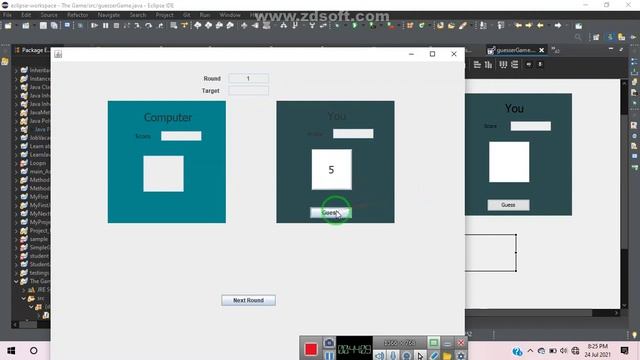The image size is (640, 360).
Task: Open the Source menu
Action: (49, 15)
